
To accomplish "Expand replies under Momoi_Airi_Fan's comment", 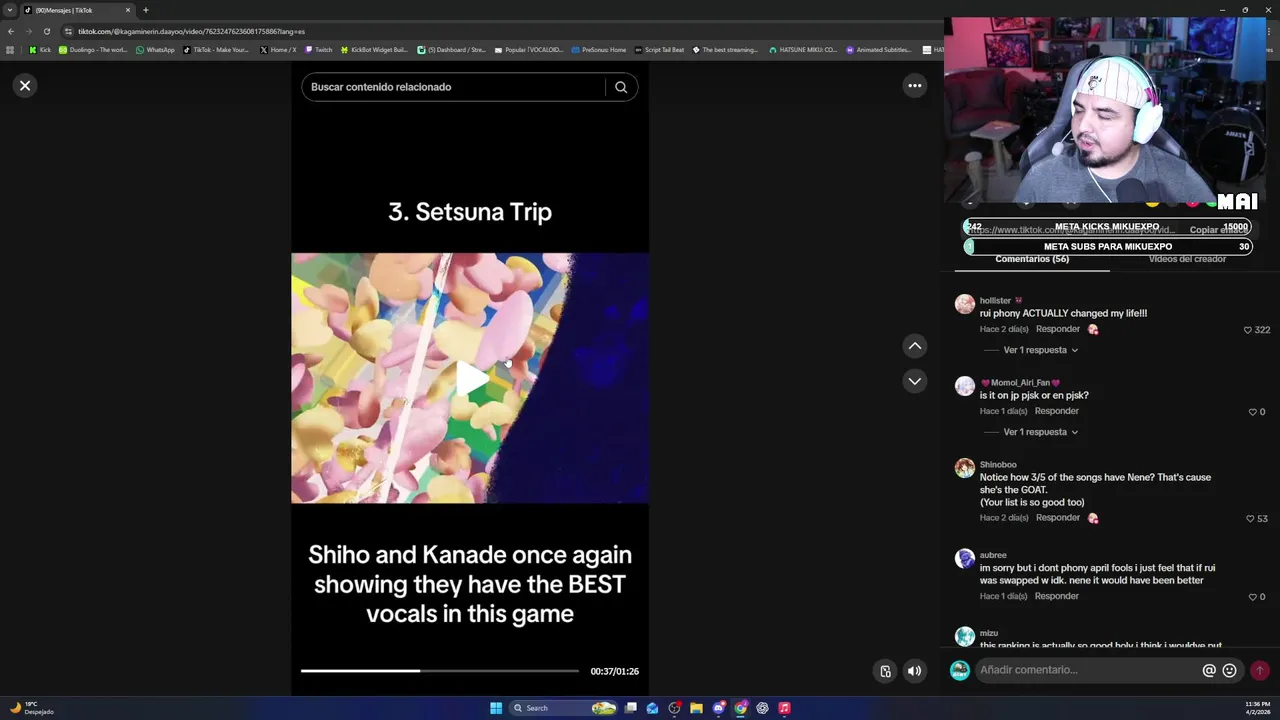I will (1040, 432).
